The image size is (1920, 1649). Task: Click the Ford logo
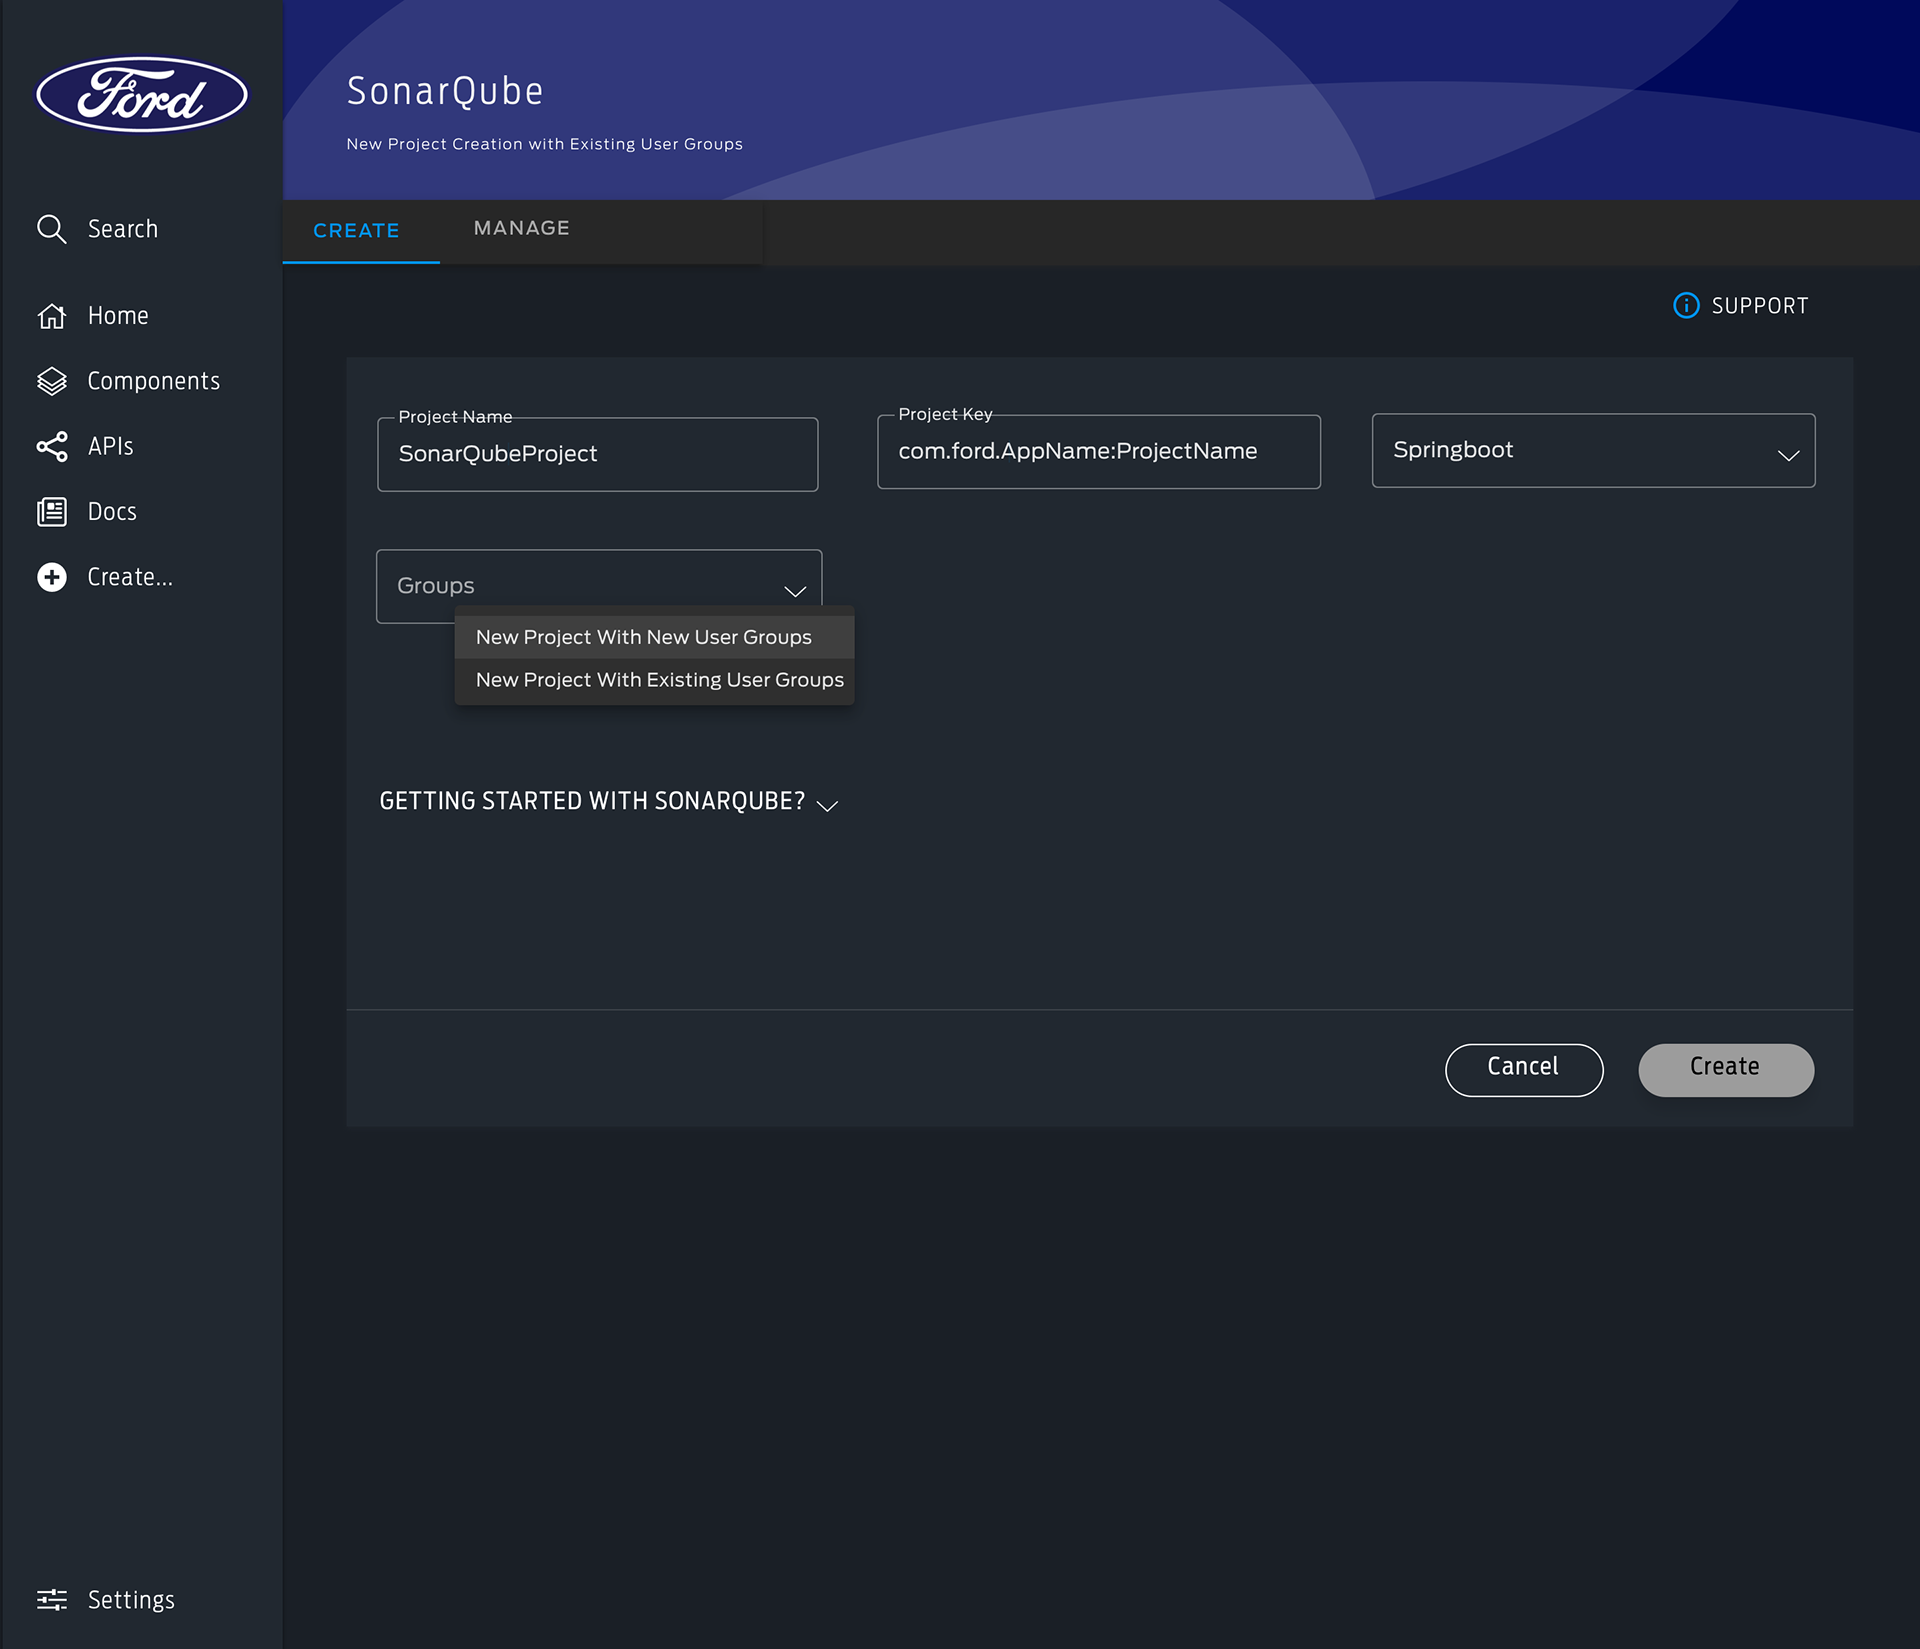click(x=142, y=94)
